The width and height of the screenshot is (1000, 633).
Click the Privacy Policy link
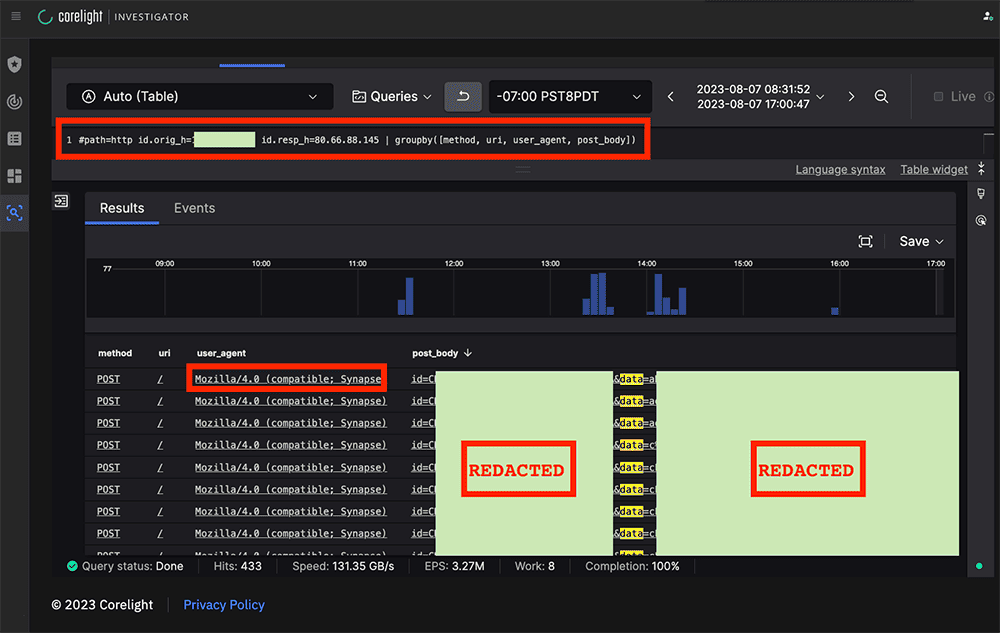(224, 605)
